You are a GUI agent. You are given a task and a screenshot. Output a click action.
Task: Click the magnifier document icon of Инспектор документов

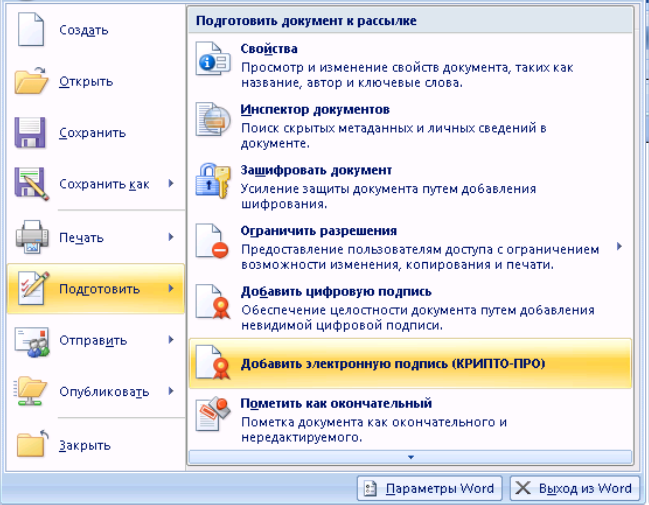213,119
